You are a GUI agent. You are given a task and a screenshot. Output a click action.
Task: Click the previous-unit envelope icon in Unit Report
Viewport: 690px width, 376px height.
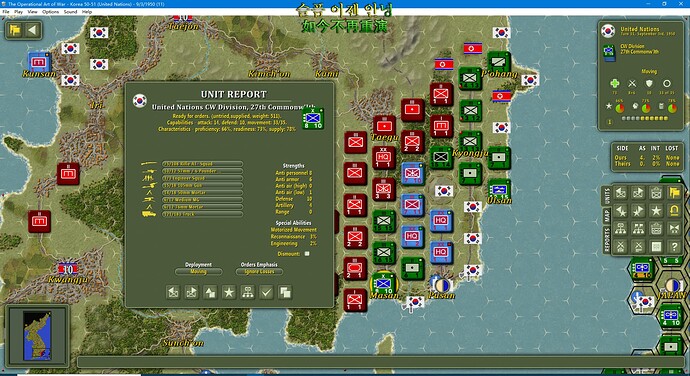pyautogui.click(x=173, y=292)
